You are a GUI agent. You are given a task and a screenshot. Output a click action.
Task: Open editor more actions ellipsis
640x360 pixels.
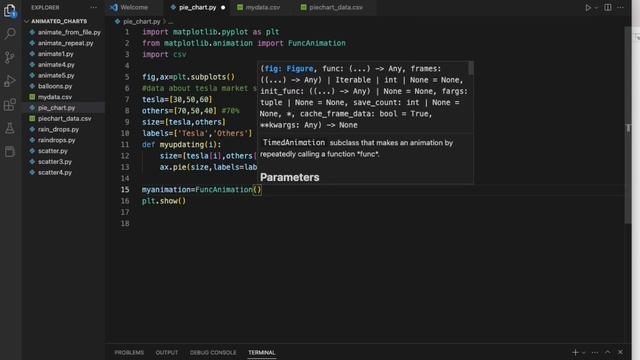tap(620, 7)
